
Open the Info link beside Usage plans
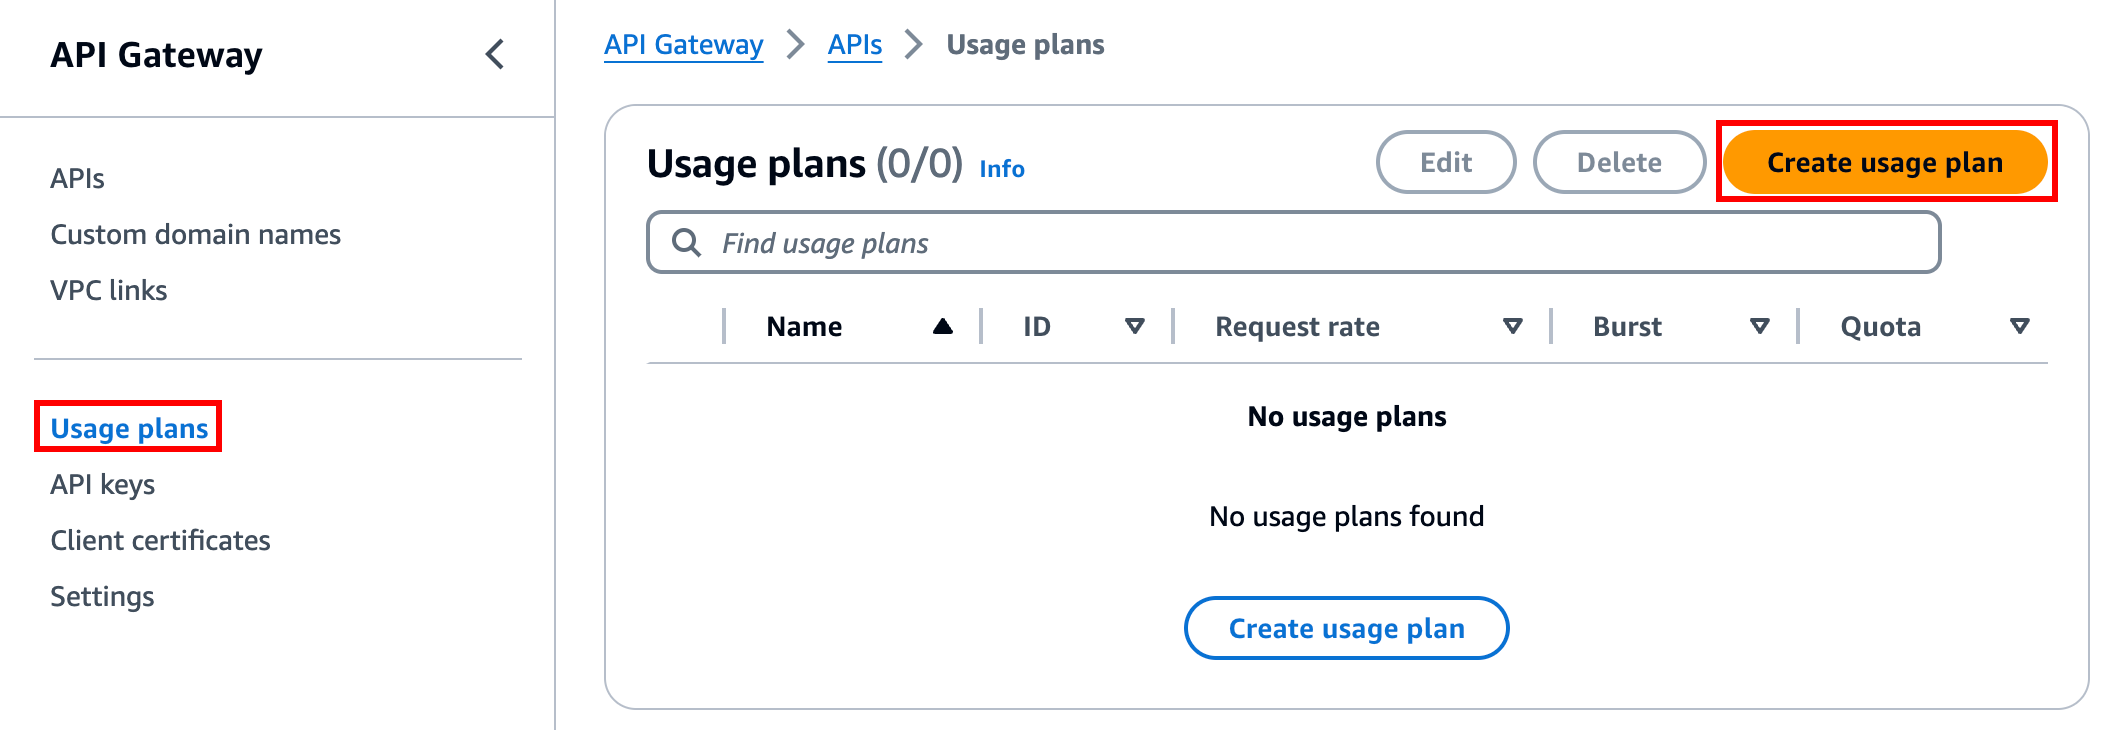(1001, 168)
